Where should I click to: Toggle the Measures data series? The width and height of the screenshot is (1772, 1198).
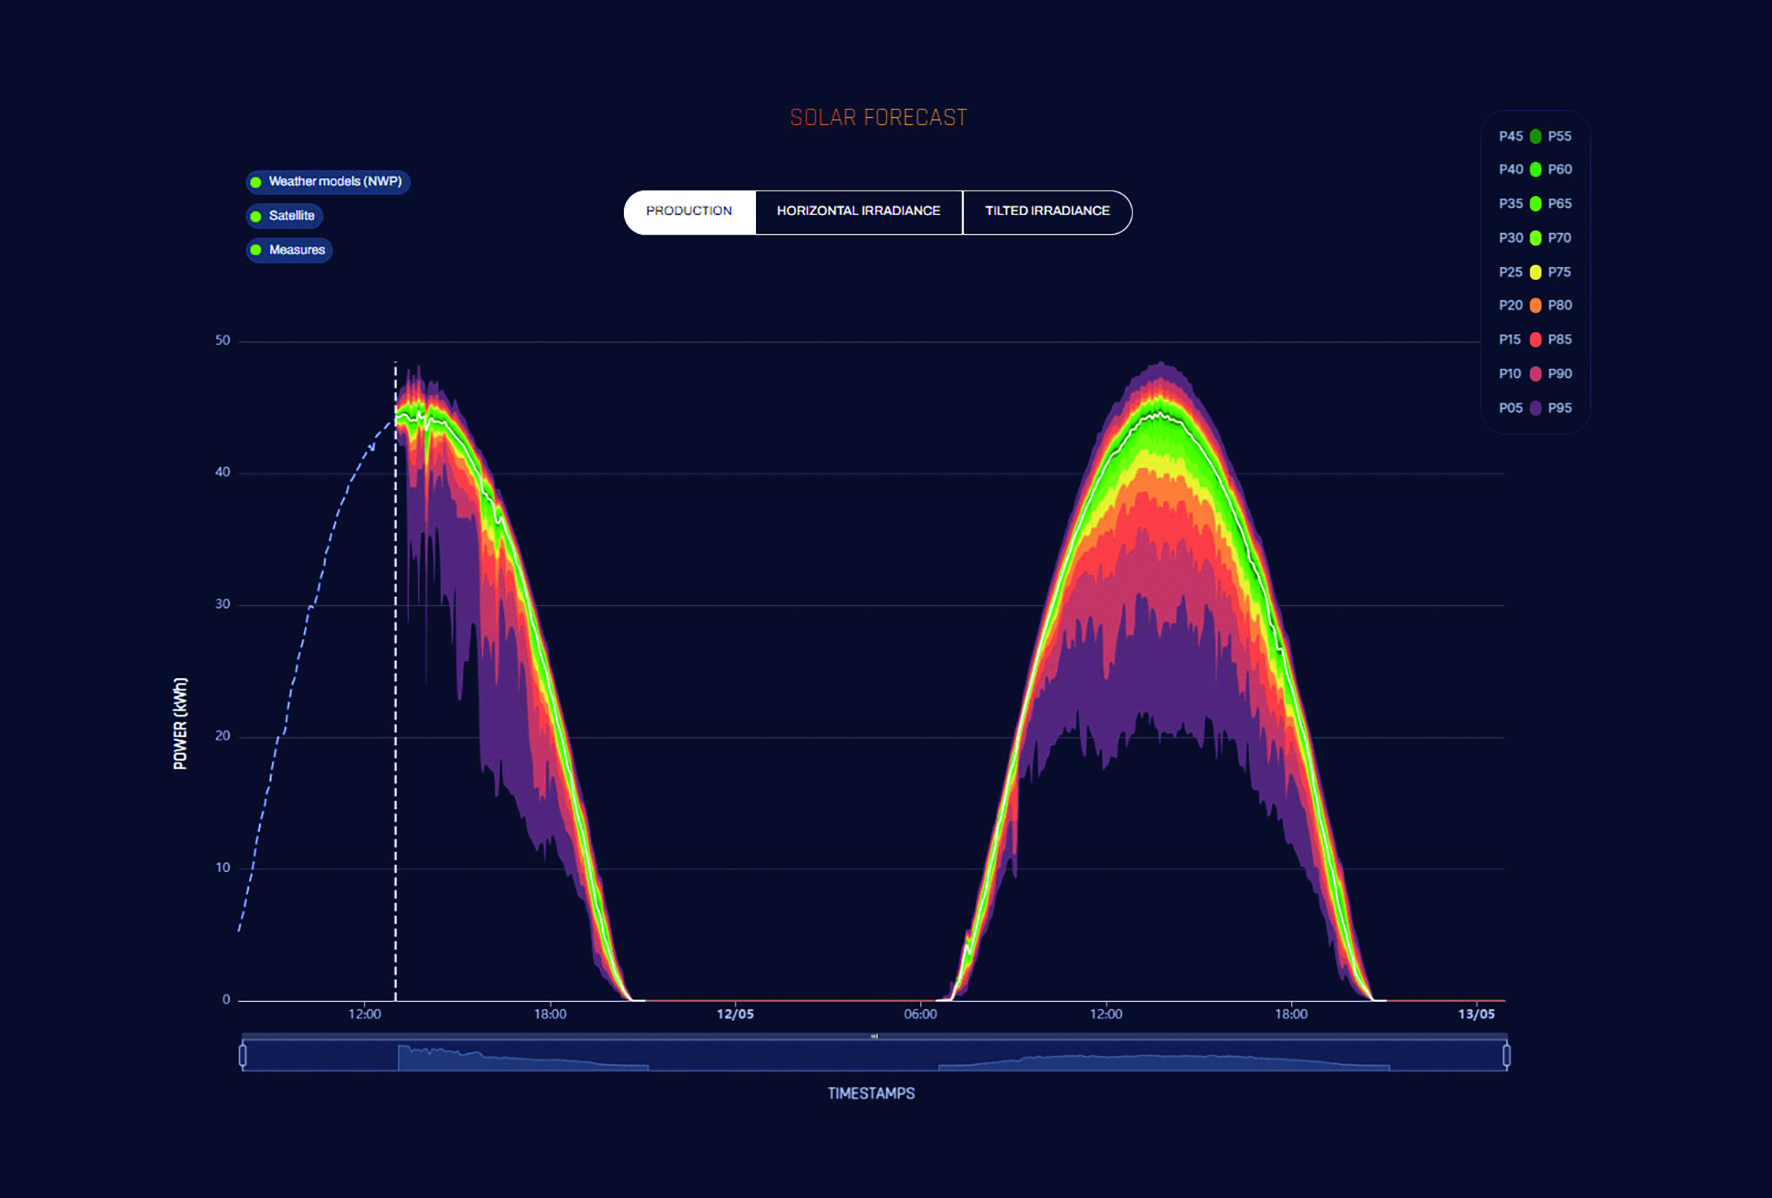(x=289, y=250)
